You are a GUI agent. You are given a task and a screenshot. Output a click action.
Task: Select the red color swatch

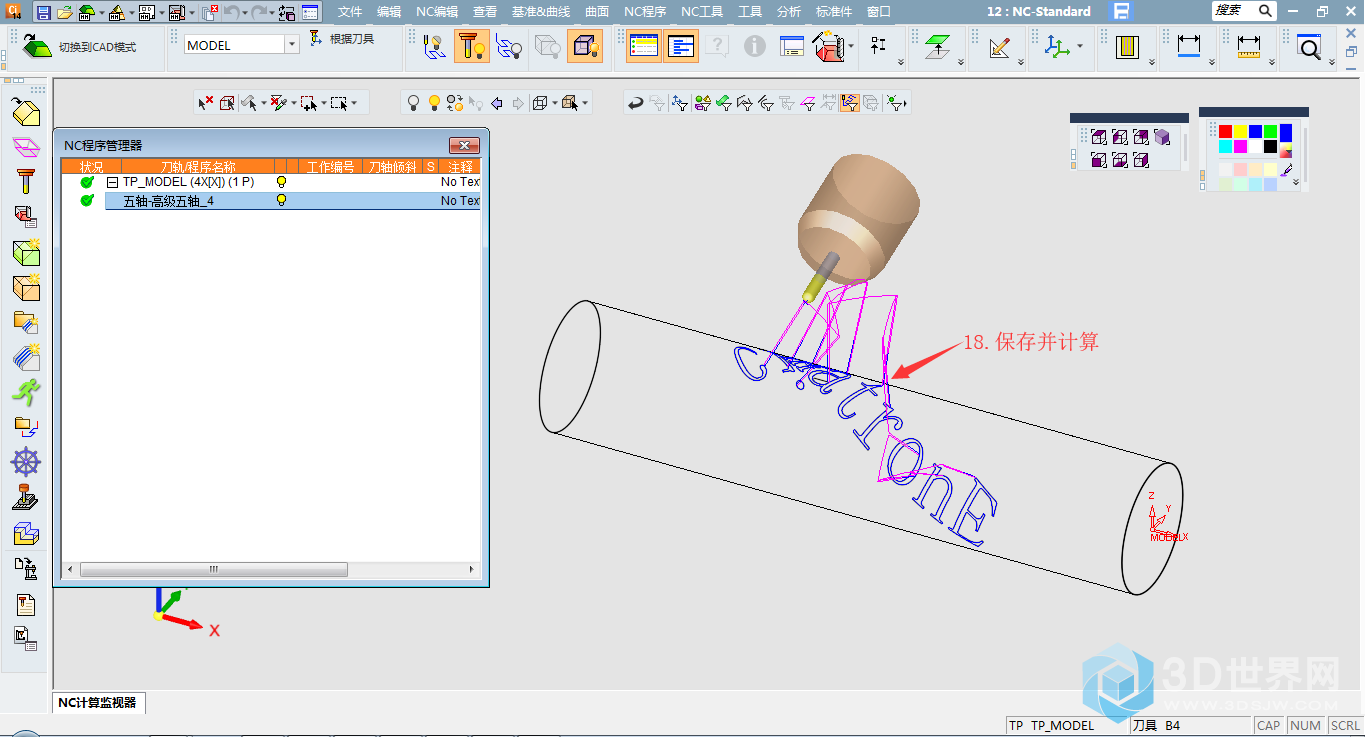click(1225, 132)
